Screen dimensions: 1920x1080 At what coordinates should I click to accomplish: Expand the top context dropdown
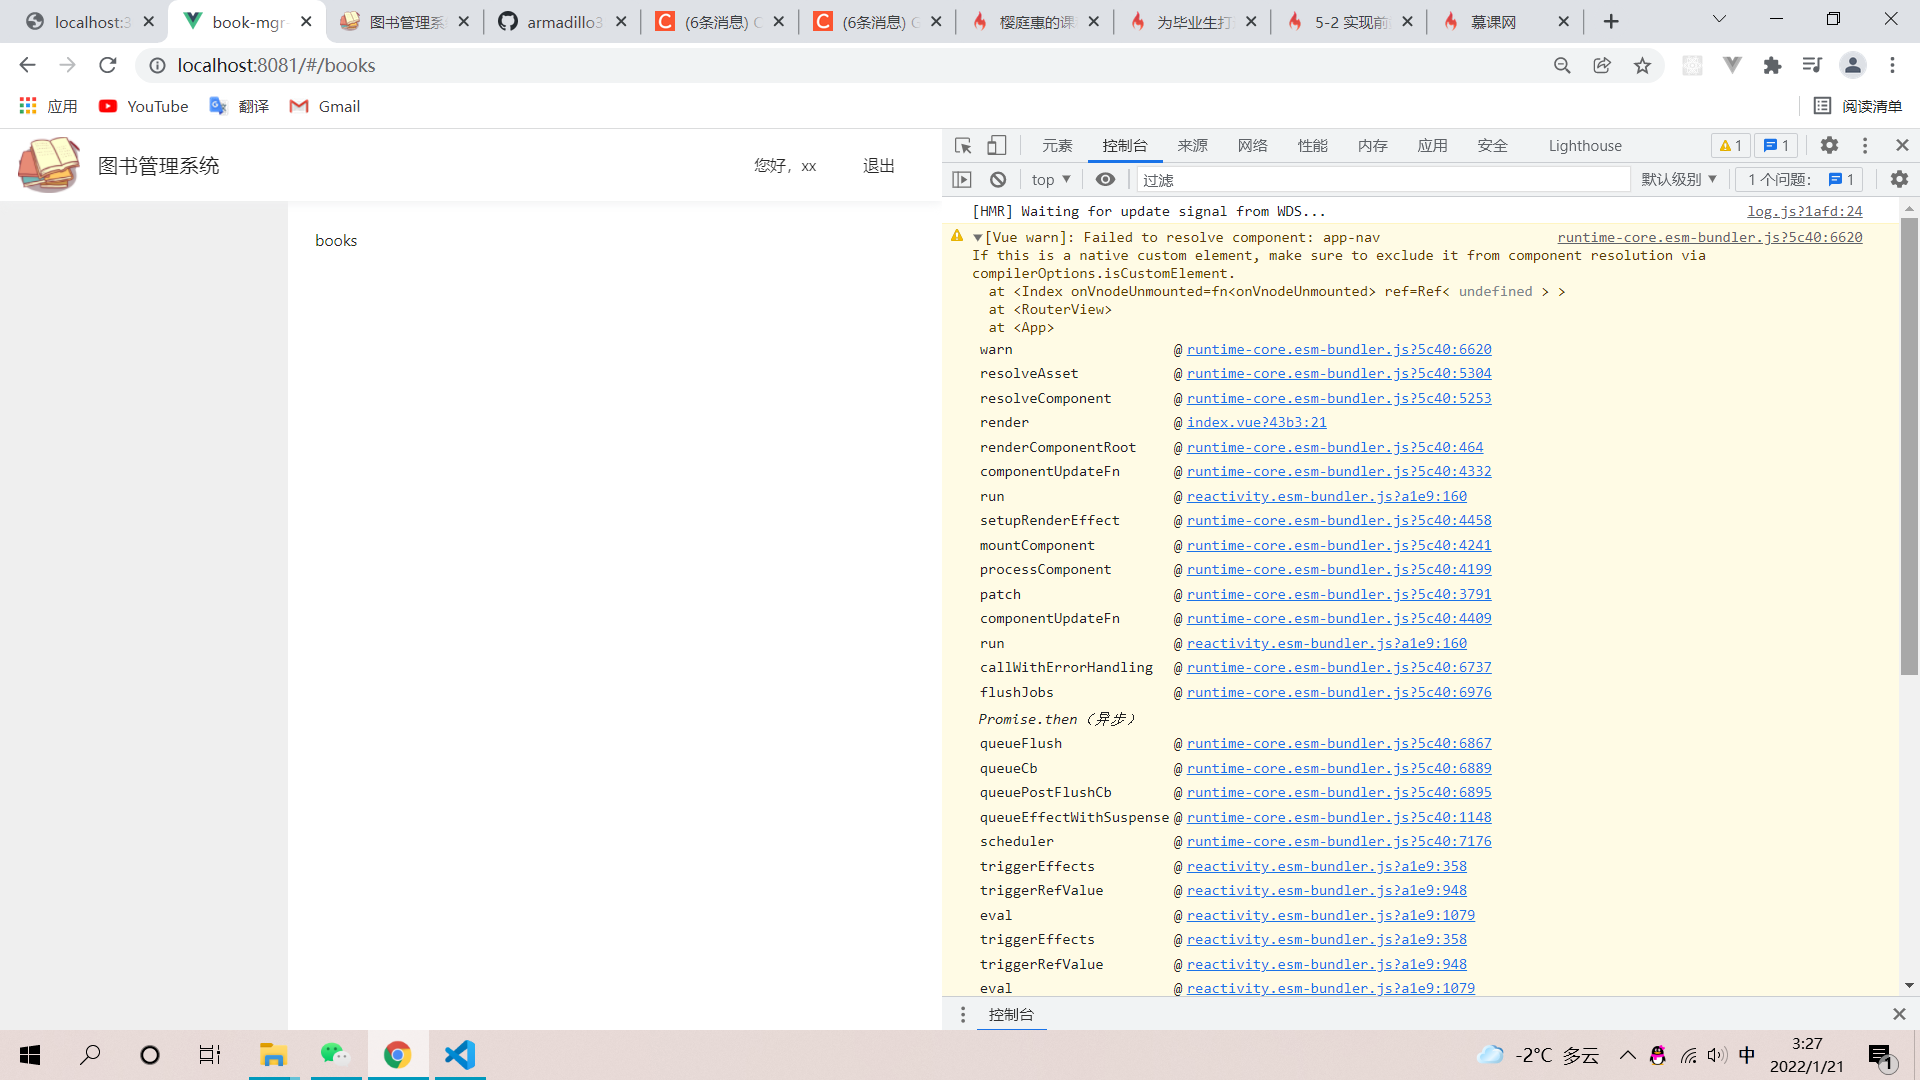(x=1051, y=180)
